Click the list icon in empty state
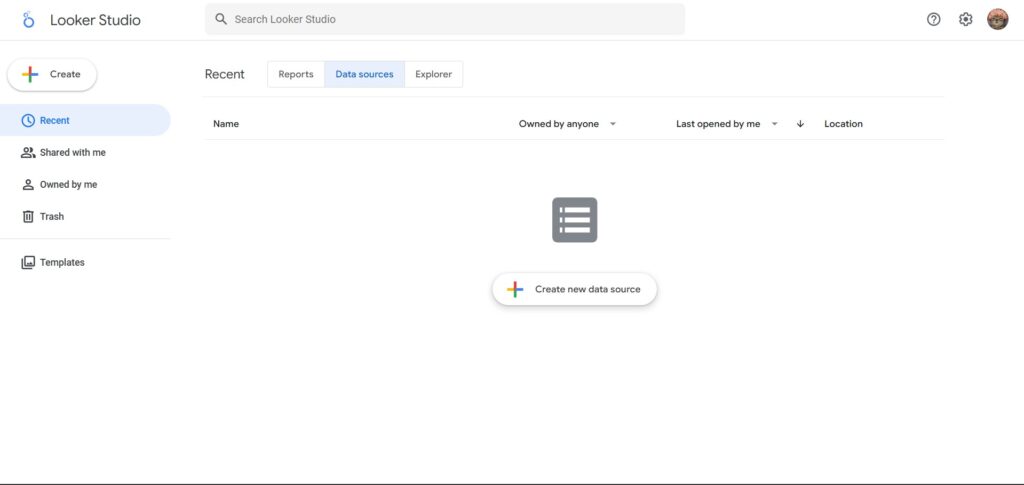 click(x=575, y=220)
